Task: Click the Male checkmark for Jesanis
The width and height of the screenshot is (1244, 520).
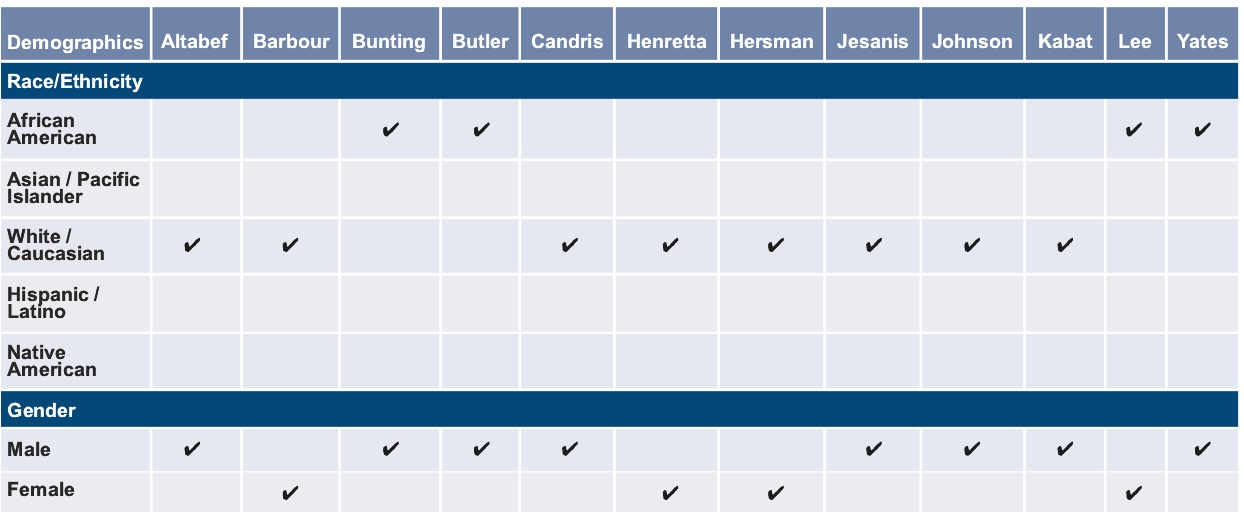Action: (x=873, y=450)
